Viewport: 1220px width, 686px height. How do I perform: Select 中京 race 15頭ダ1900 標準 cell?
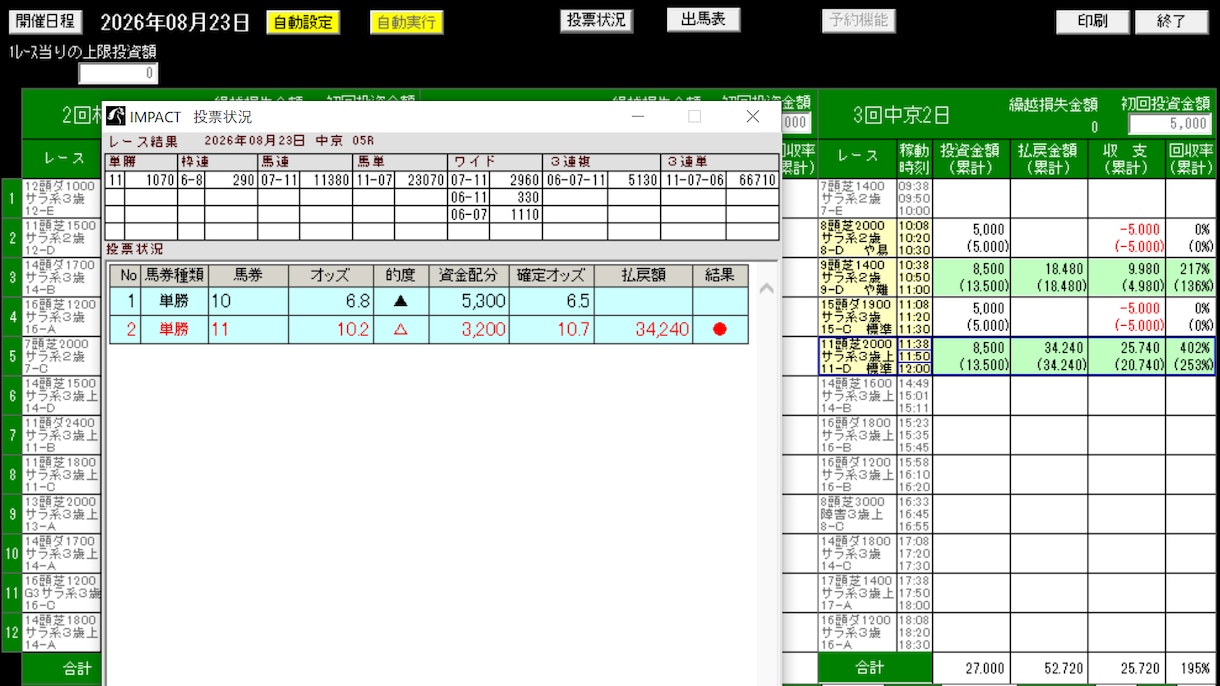coord(857,317)
